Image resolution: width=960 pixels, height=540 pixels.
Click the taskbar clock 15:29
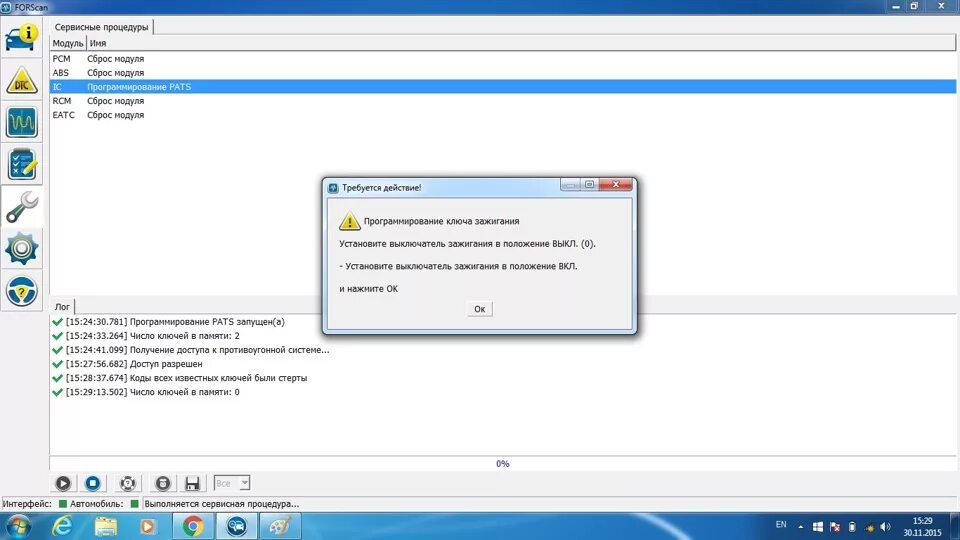point(923,521)
